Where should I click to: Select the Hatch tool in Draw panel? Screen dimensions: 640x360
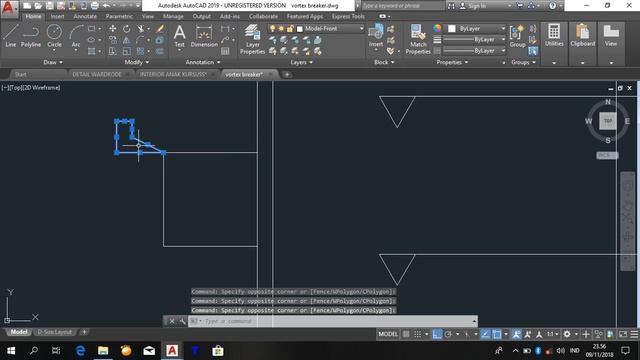91,51
